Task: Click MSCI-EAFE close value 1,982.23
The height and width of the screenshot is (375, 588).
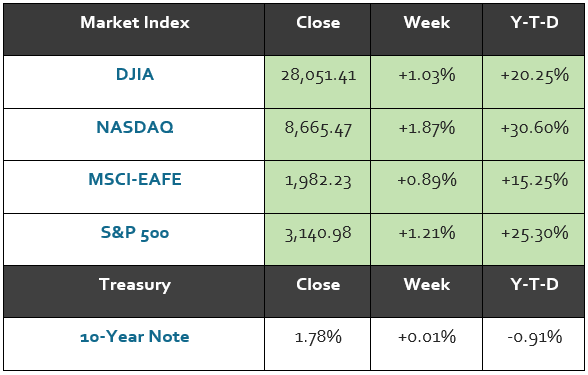Action: (318, 181)
